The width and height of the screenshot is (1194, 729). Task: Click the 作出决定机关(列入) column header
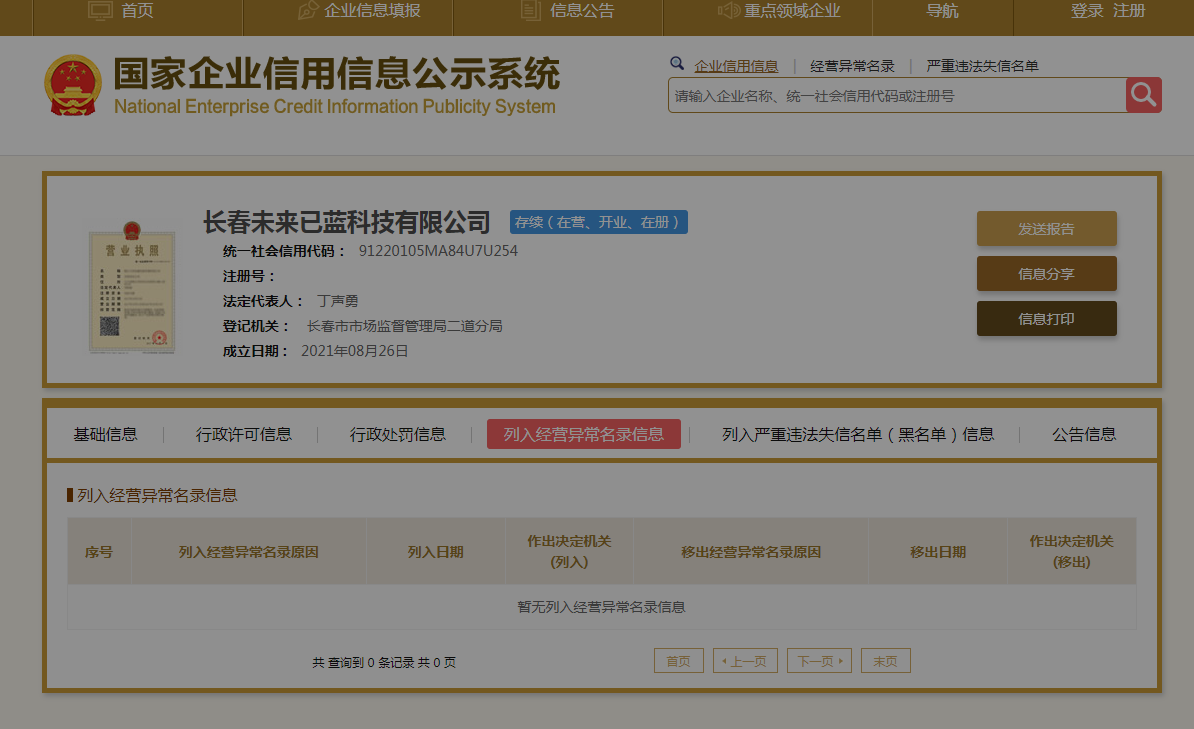tap(569, 552)
